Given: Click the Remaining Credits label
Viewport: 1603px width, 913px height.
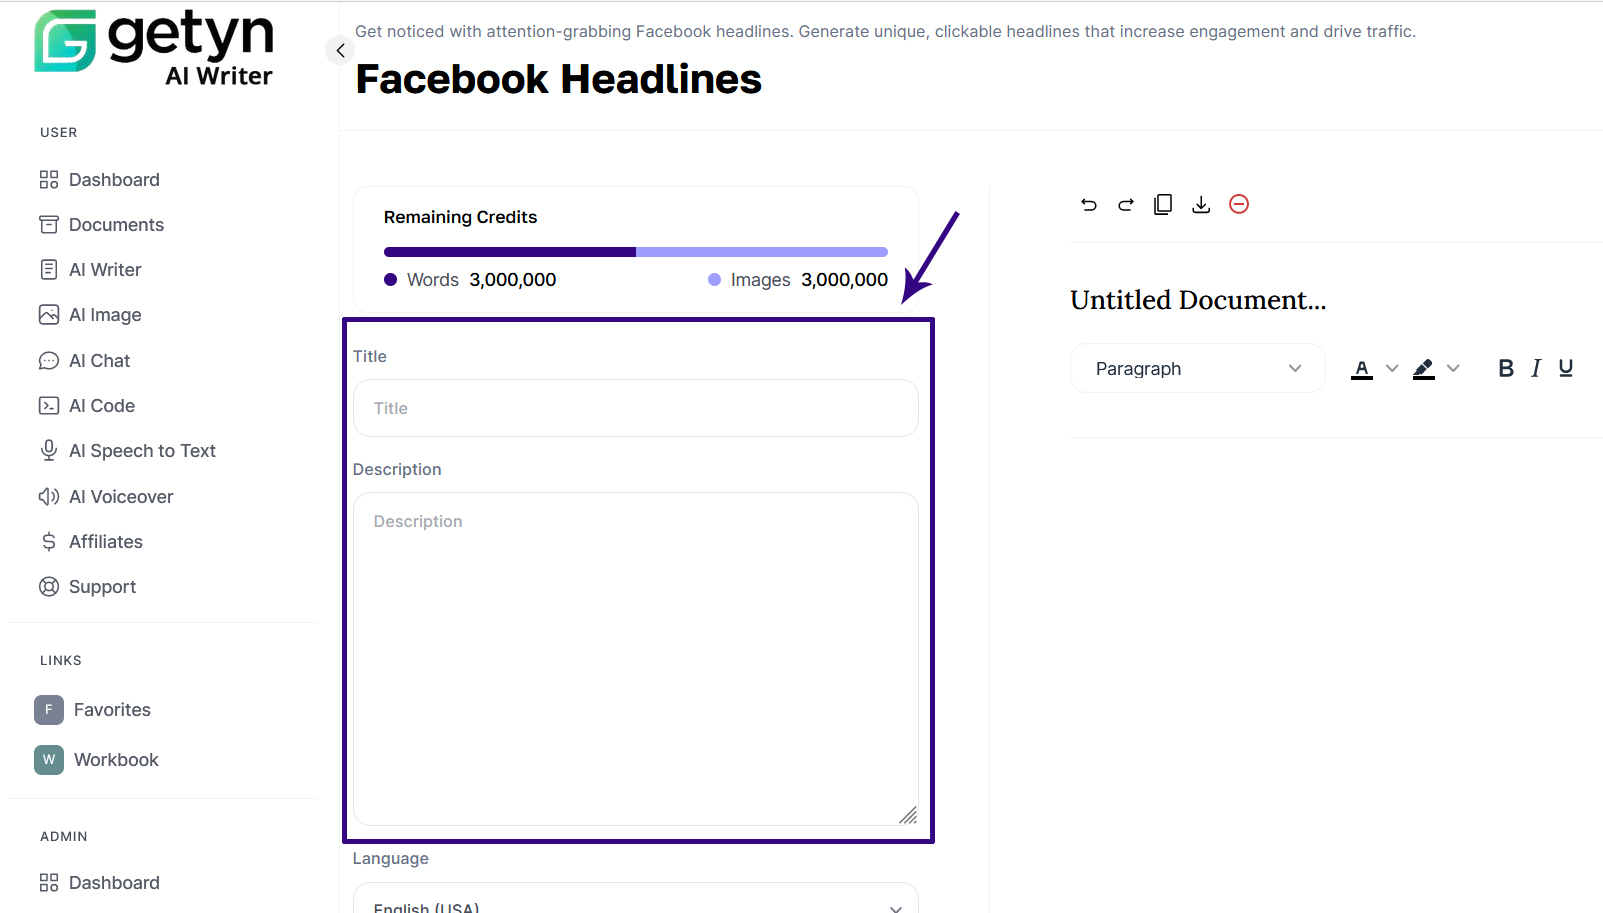Looking at the screenshot, I should click(460, 217).
